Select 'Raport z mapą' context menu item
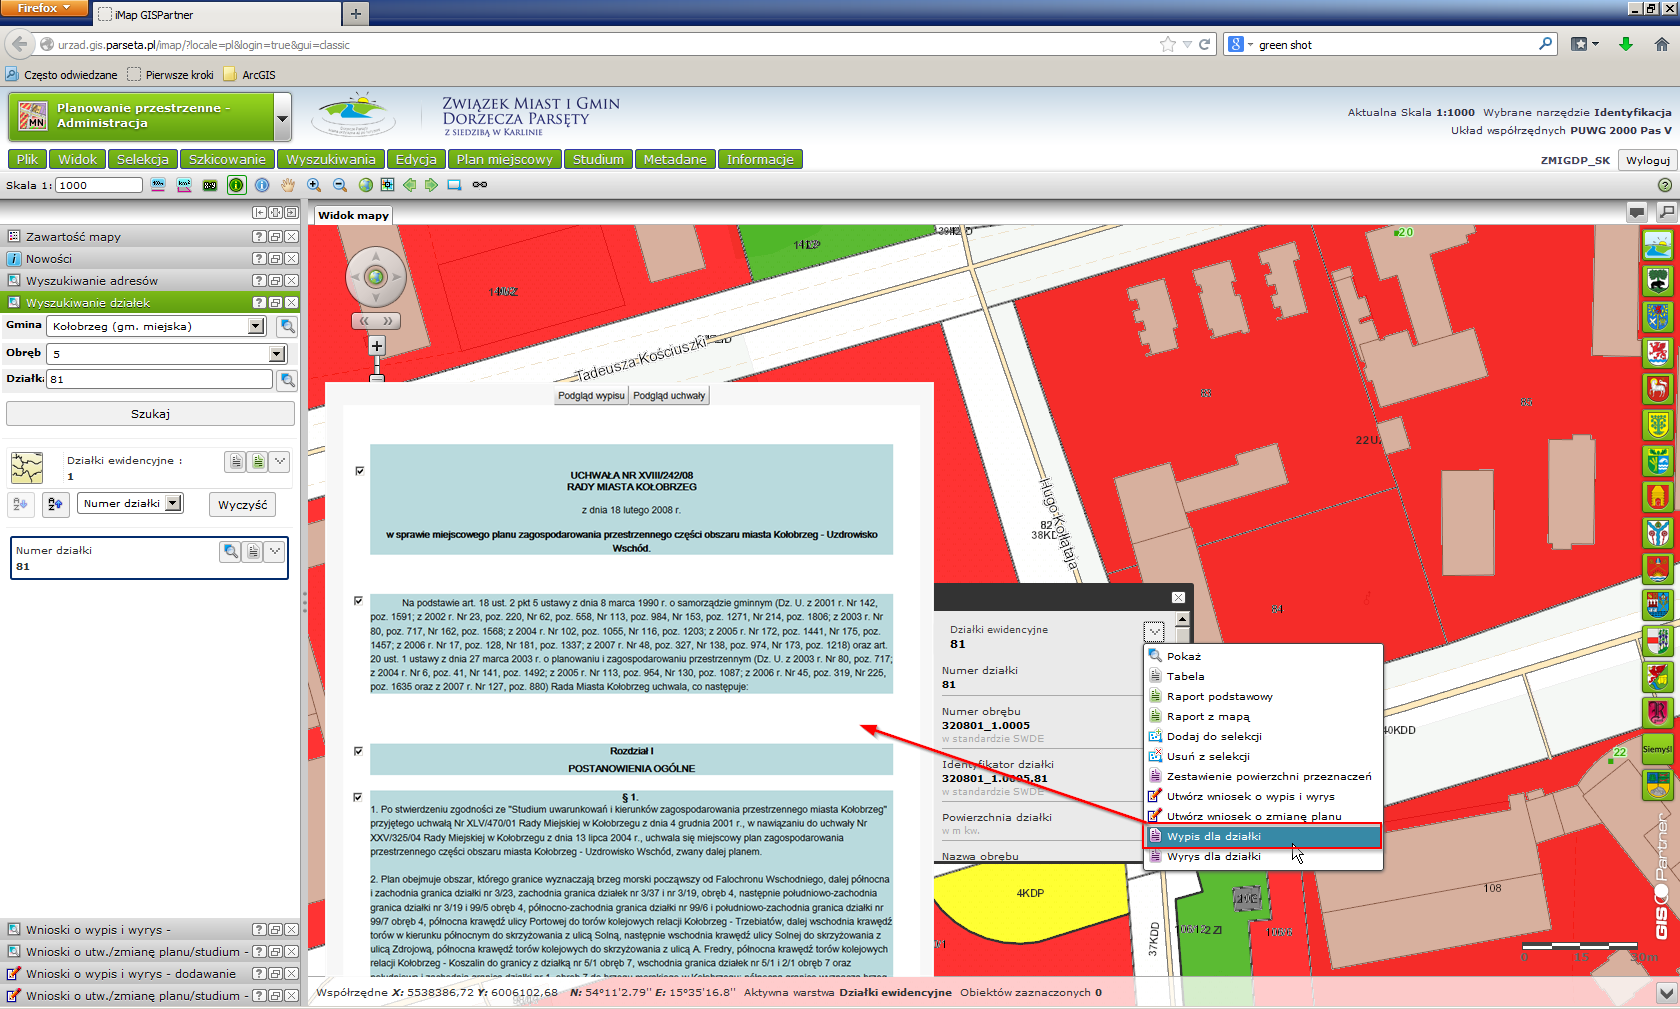 click(1262, 716)
